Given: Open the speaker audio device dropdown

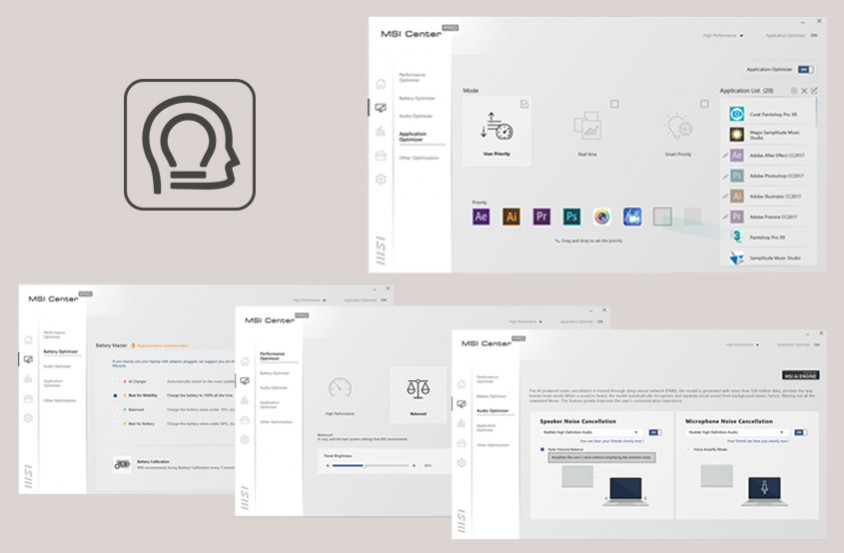Looking at the screenshot, I should pyautogui.click(x=590, y=432).
